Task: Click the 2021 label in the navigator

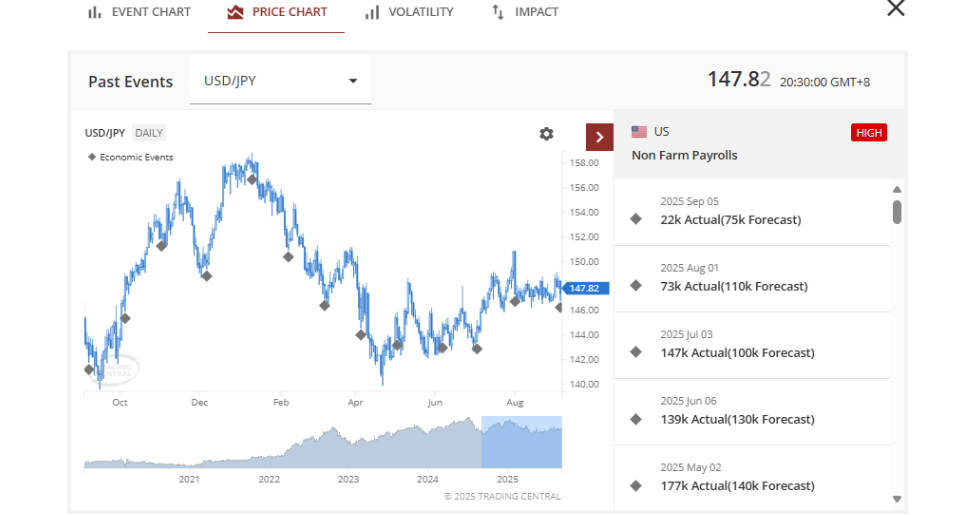Action: [189, 479]
